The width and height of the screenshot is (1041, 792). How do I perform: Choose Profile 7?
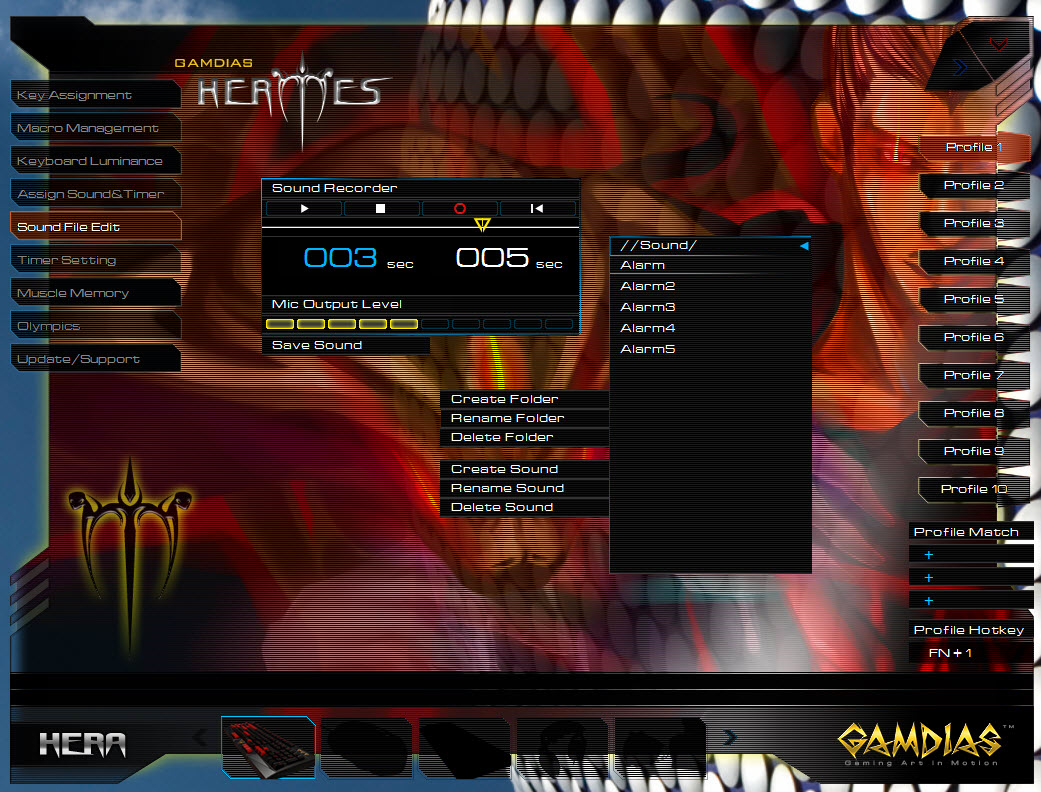(x=974, y=375)
